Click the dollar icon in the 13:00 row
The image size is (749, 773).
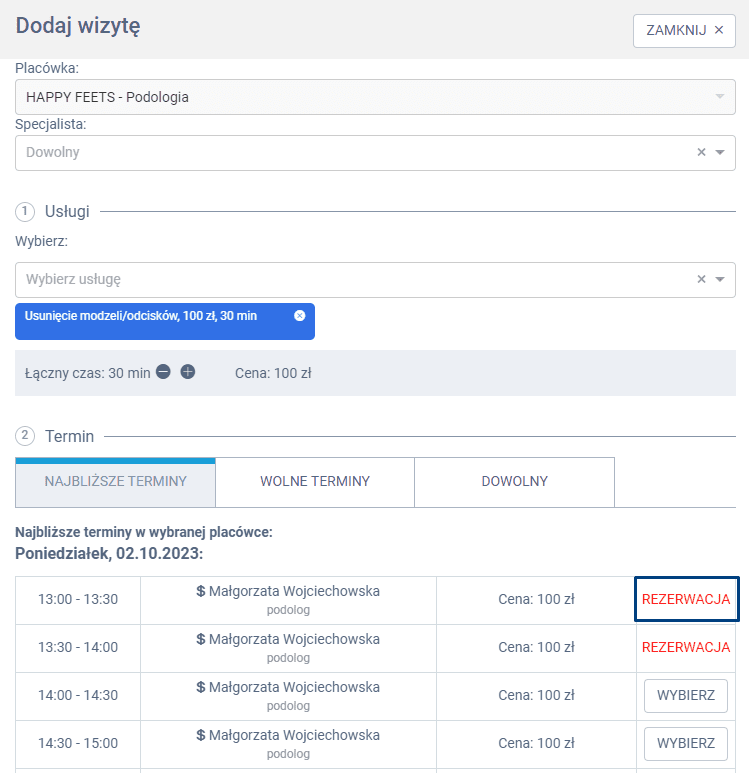pos(201,591)
